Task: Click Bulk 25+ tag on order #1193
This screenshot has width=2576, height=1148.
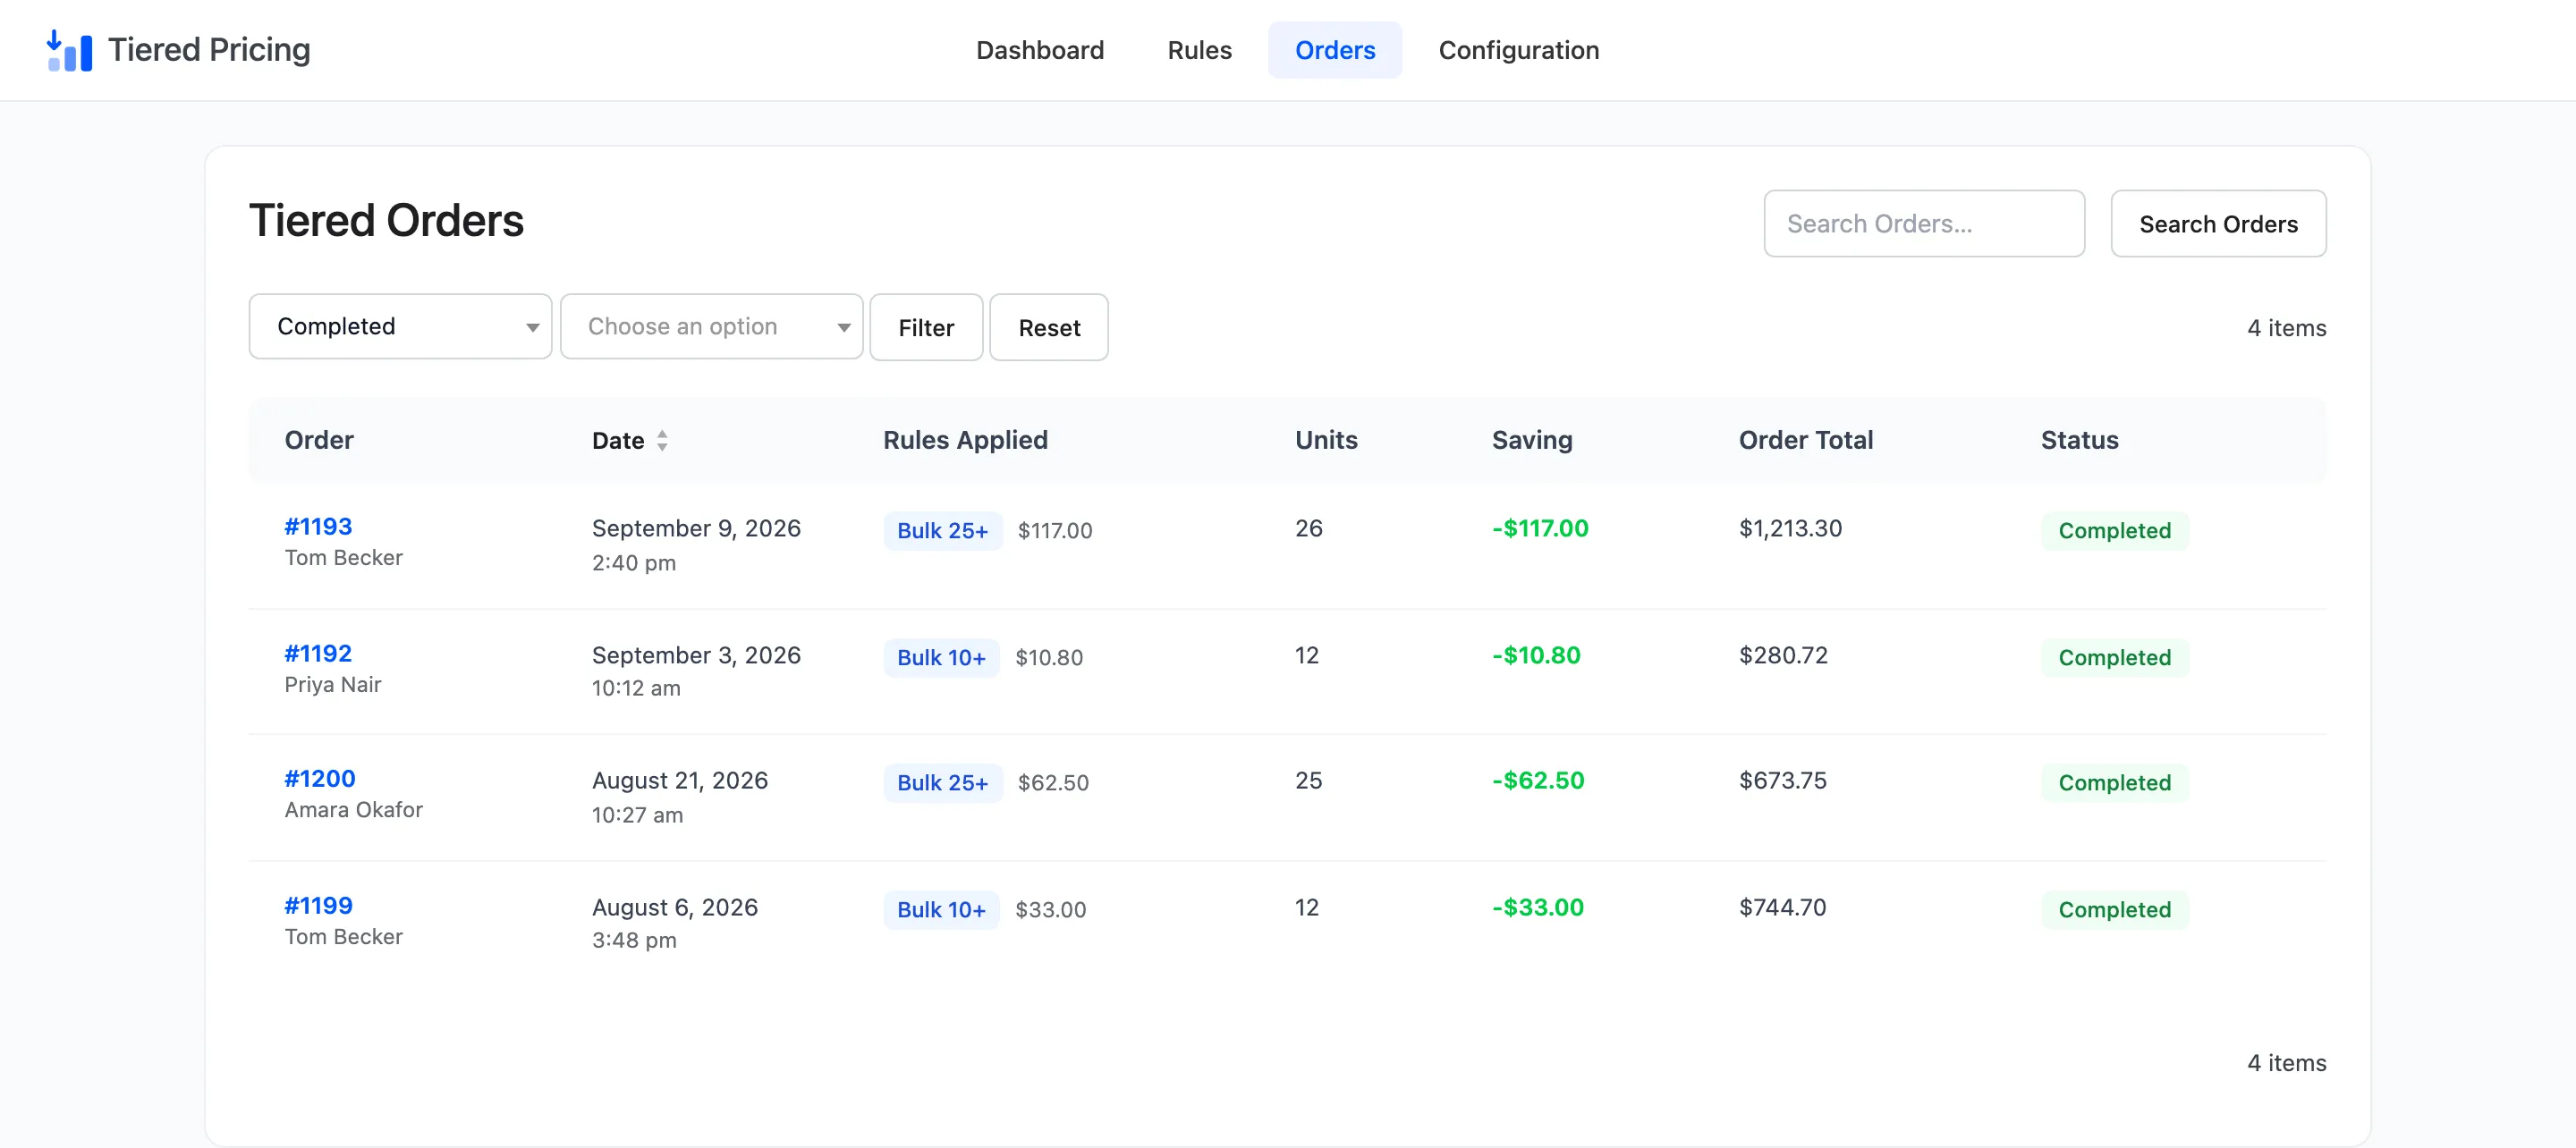Action: pyautogui.click(x=942, y=531)
